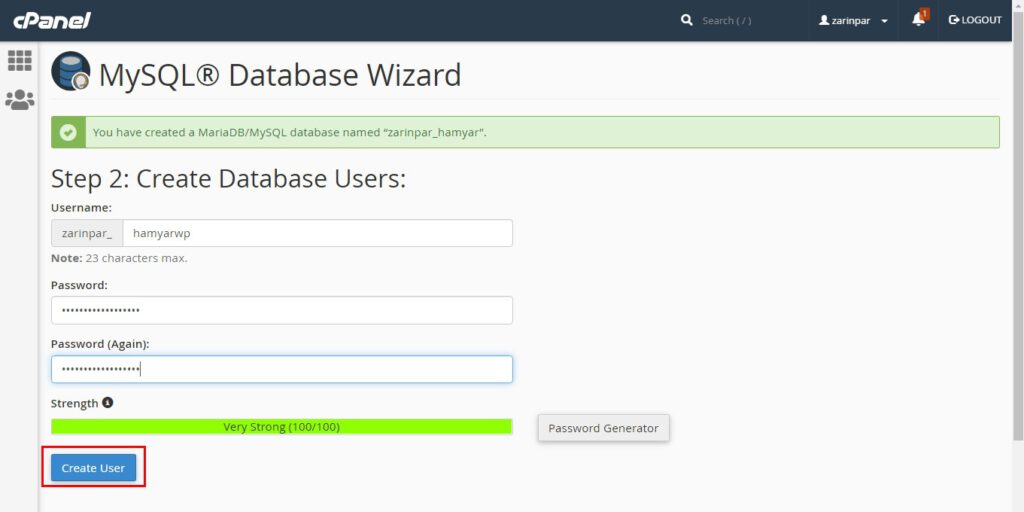Click the cPanel logo

pyautogui.click(x=52, y=20)
